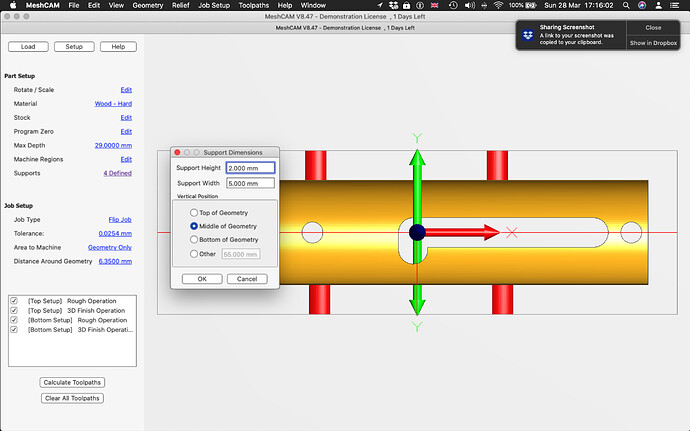Screen dimensions: 690x431
Task: Click the Siri icon in menu bar
Action: 642,5
